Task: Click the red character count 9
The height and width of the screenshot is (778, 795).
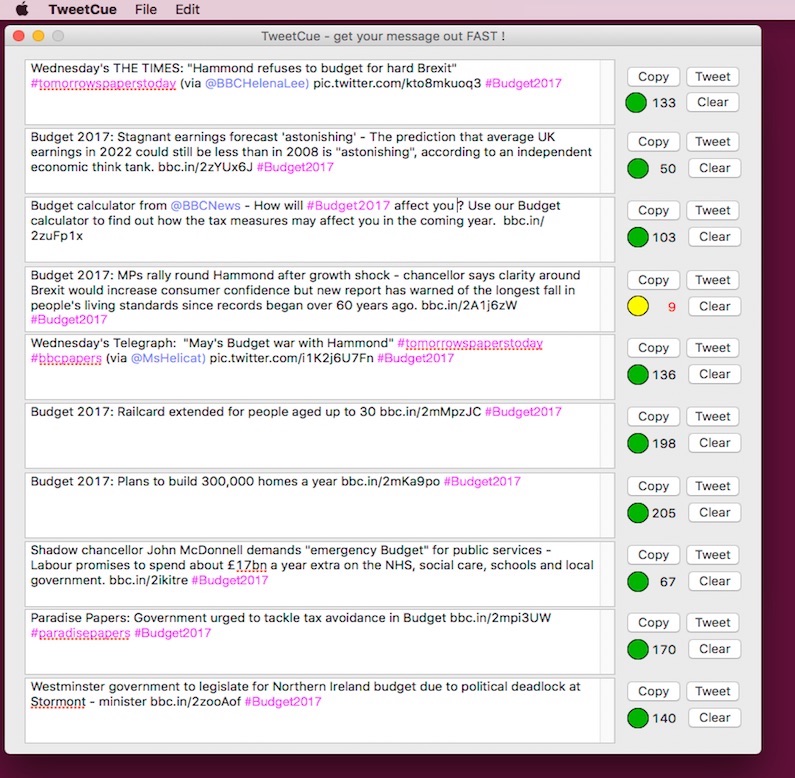Action: [672, 307]
